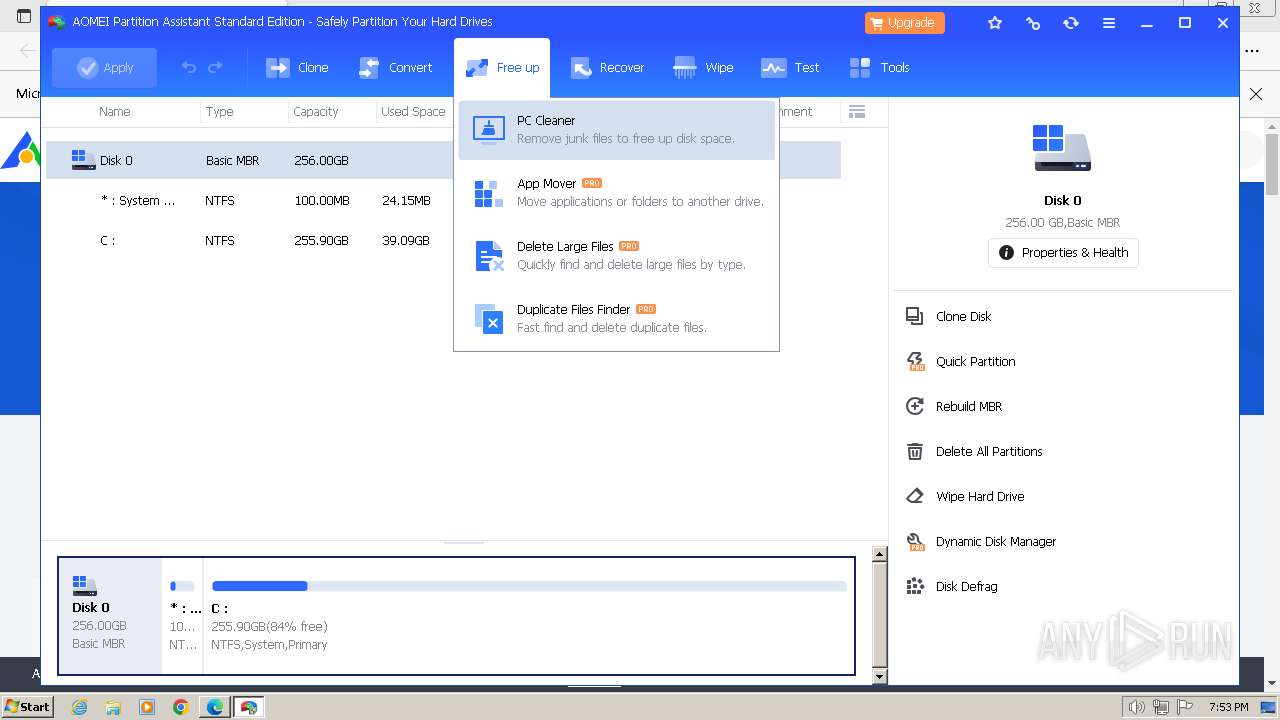Open Chrome from the taskbar

pyautogui.click(x=181, y=707)
